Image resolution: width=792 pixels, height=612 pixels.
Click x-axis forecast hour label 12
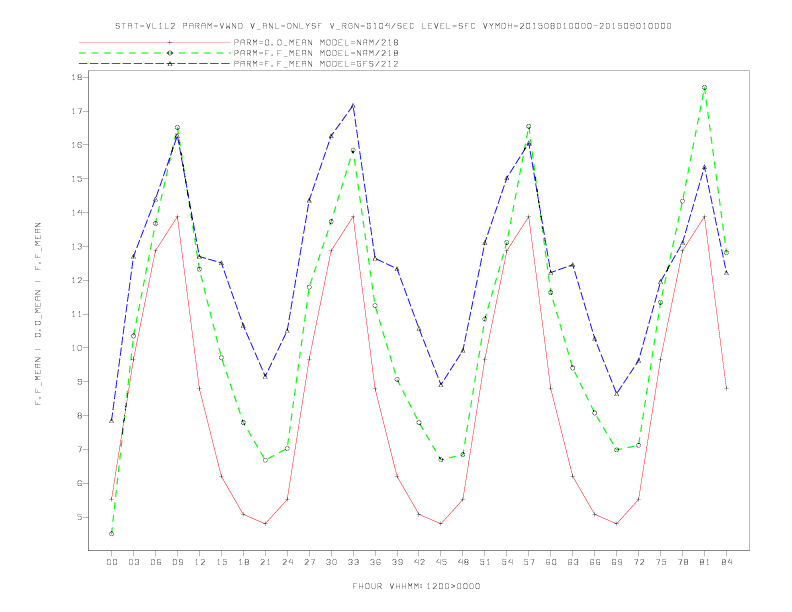pos(200,562)
